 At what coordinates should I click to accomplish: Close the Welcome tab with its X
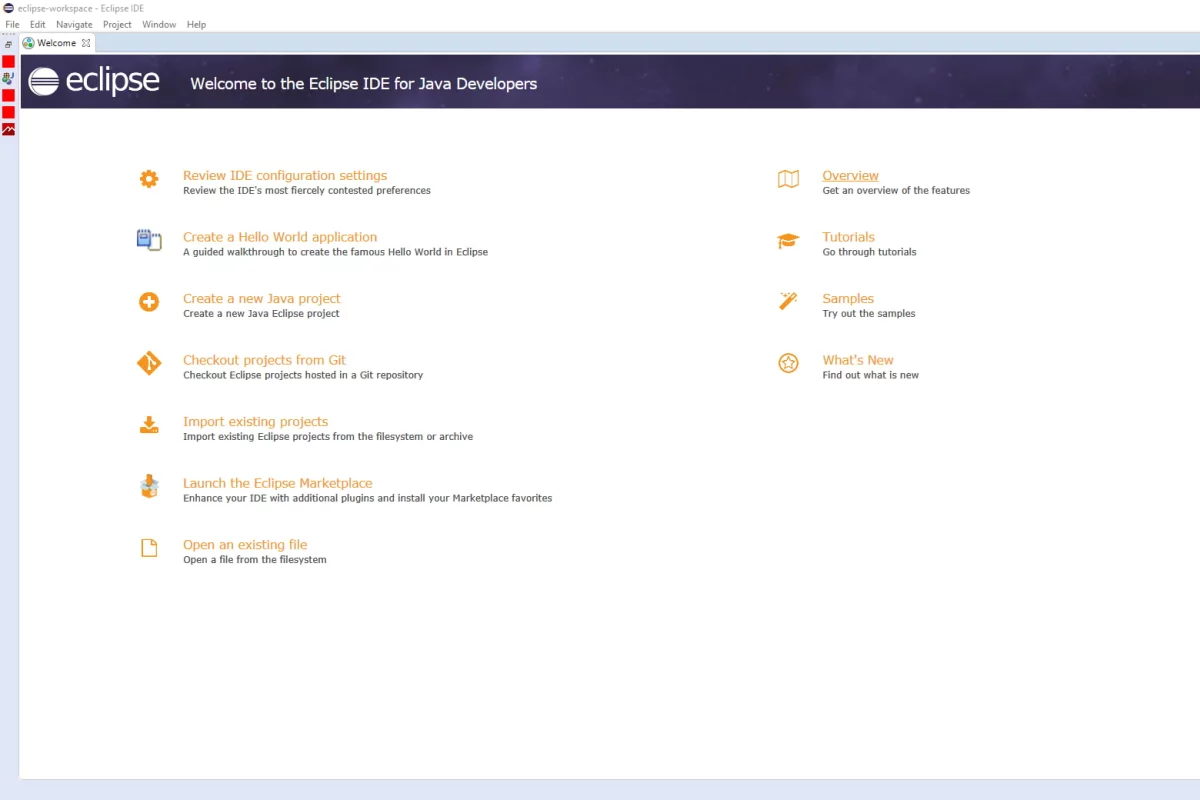tap(86, 43)
